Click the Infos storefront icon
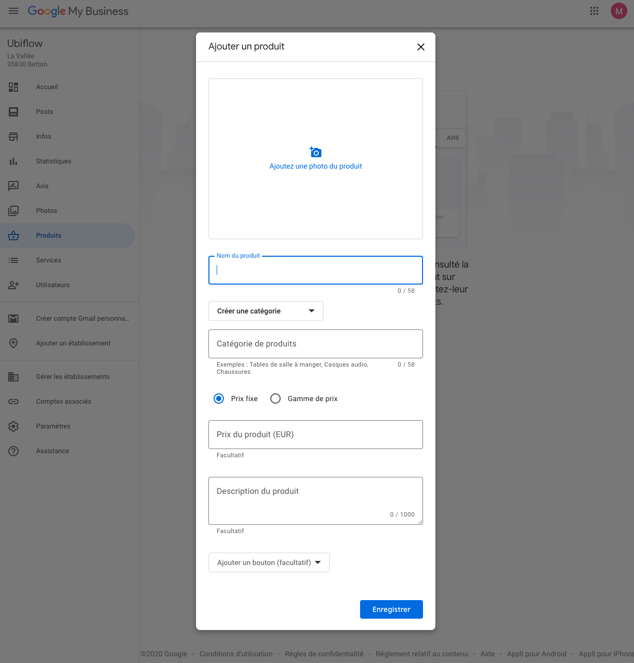This screenshot has height=663, width=634. [x=14, y=137]
